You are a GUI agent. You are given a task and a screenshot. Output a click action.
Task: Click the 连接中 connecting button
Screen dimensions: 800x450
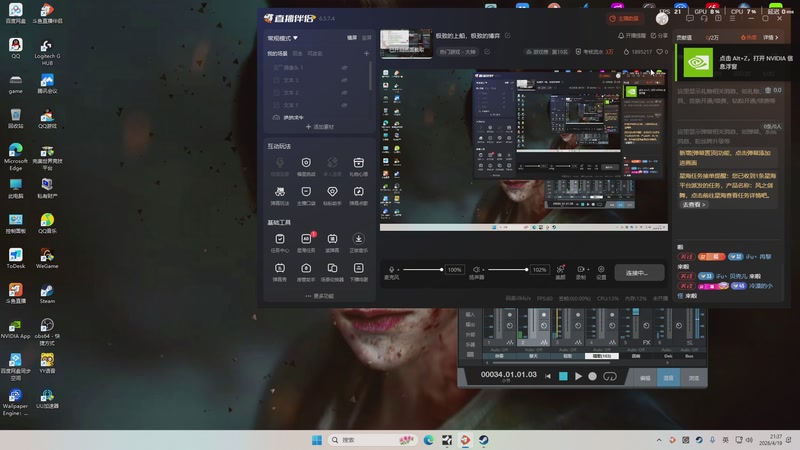(x=639, y=273)
